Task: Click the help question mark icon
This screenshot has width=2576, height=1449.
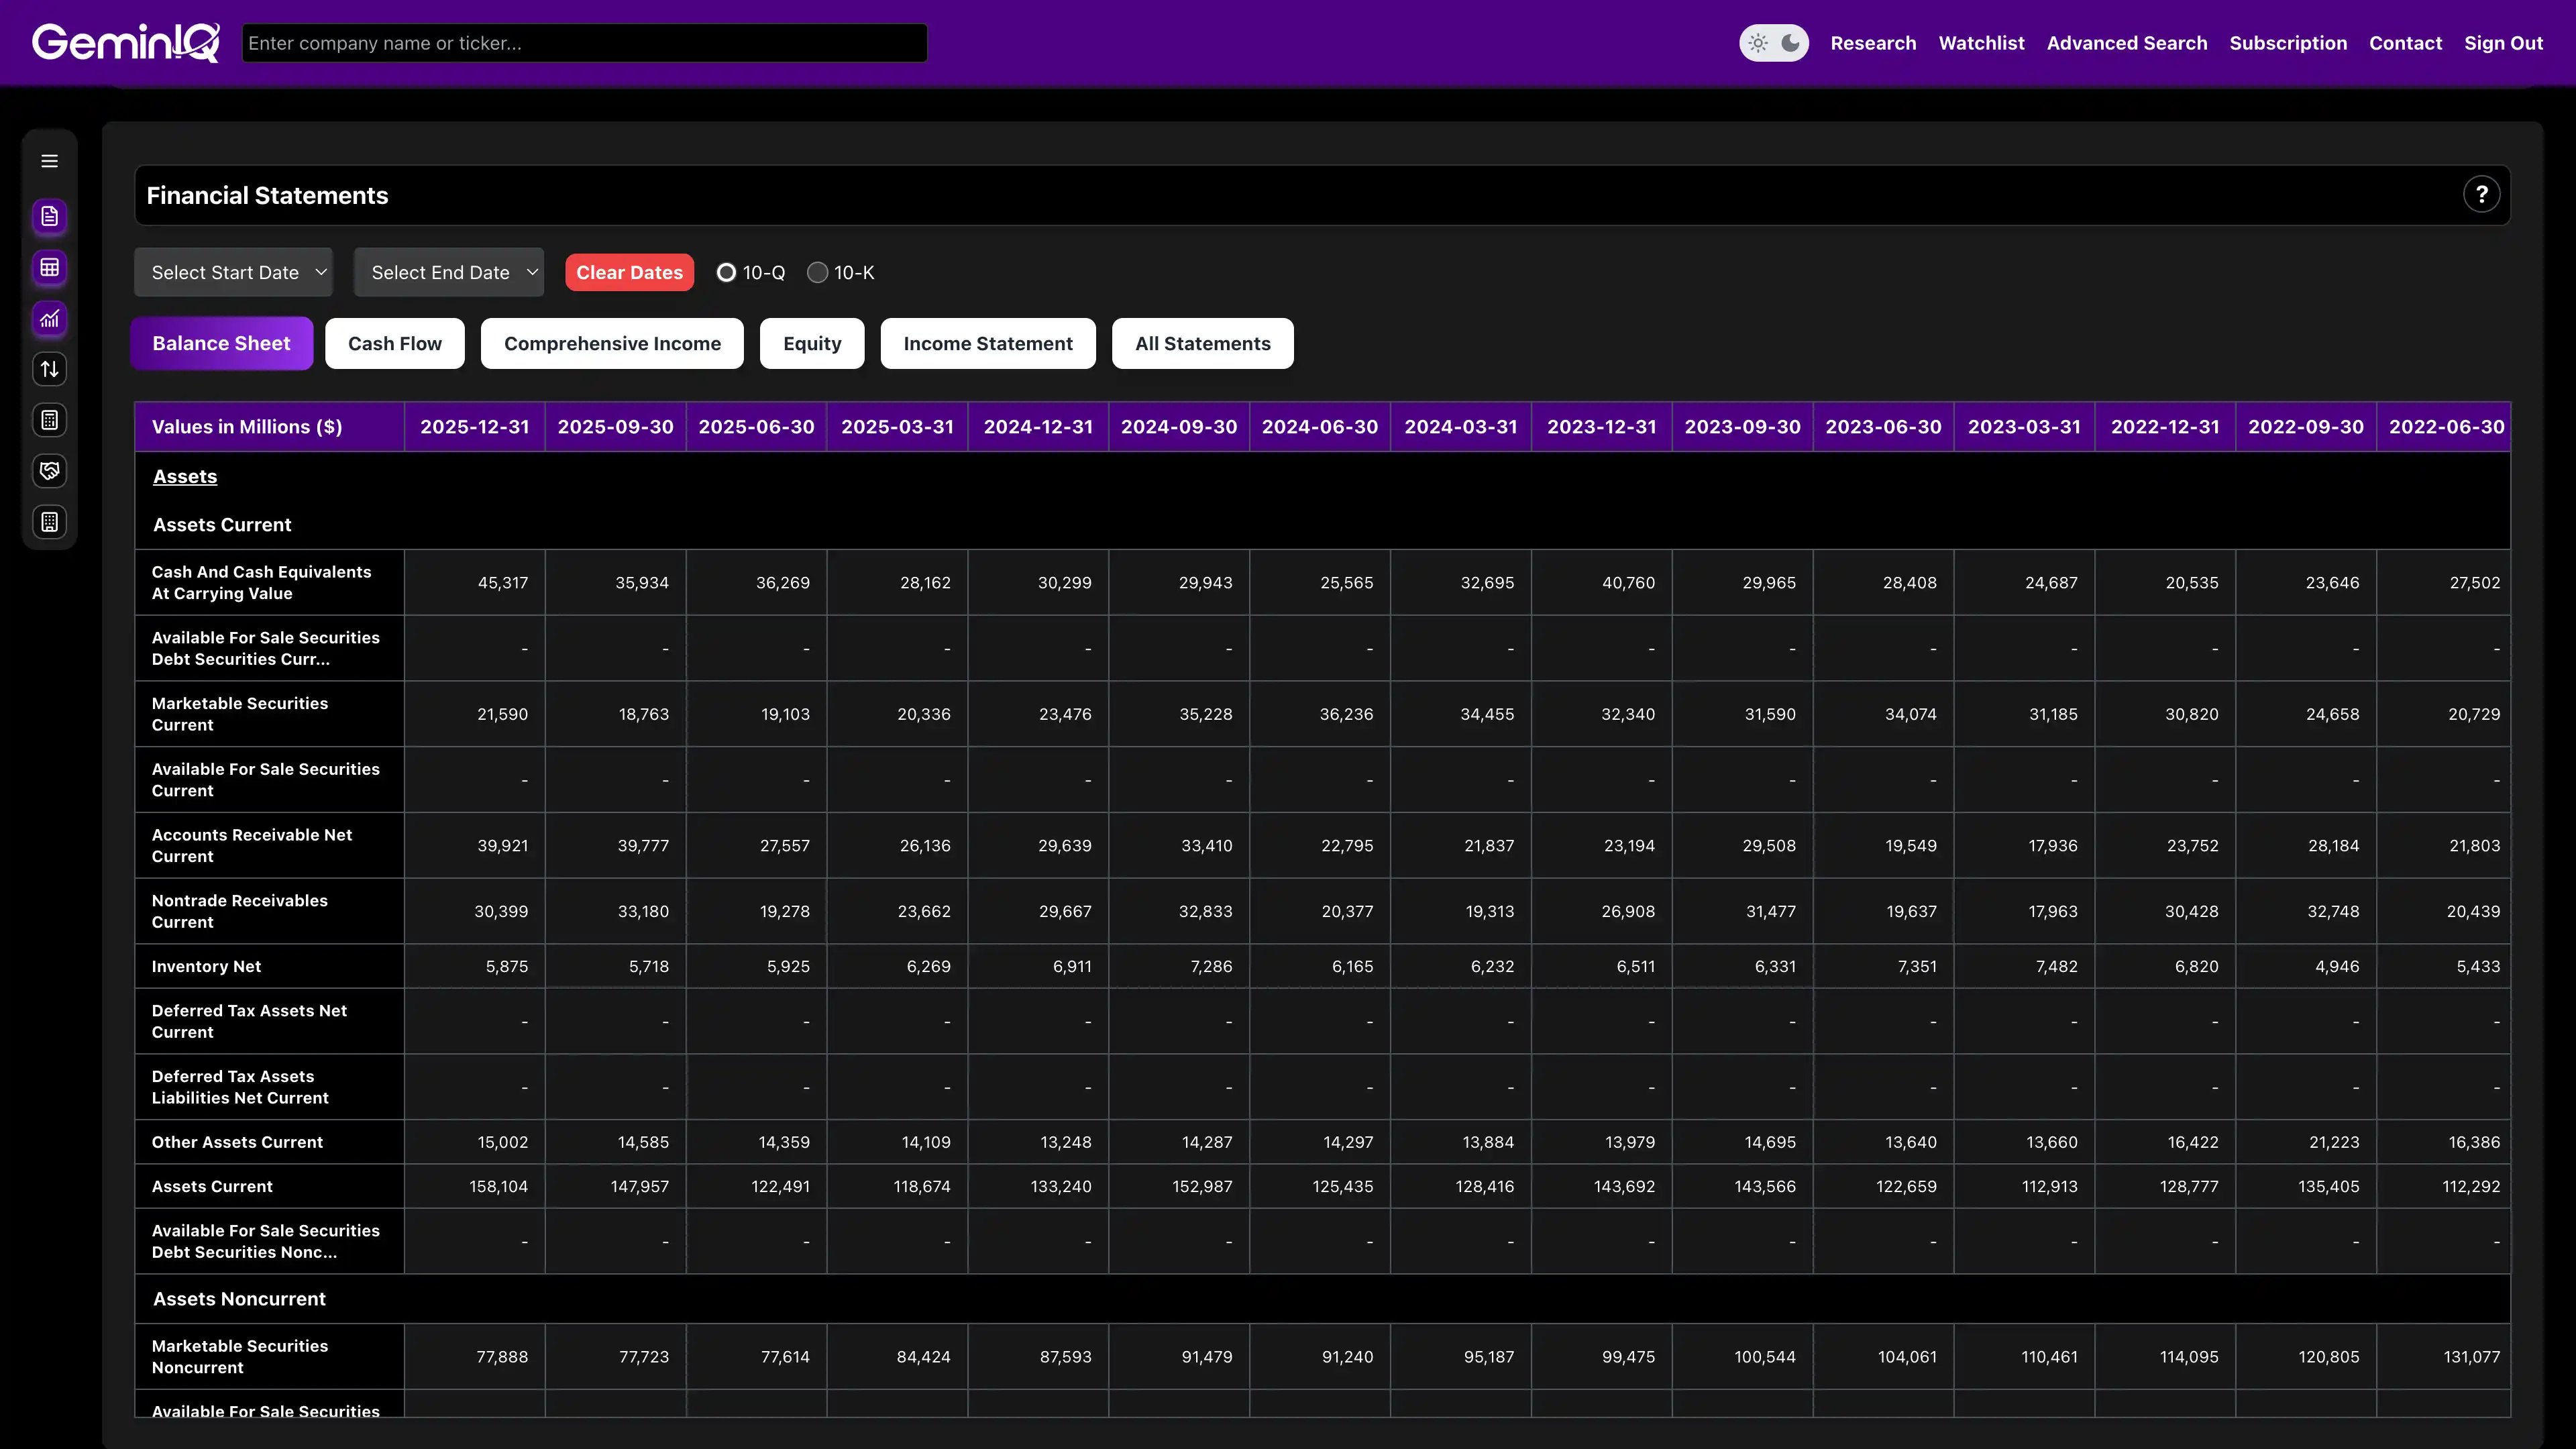Action: coord(2481,194)
